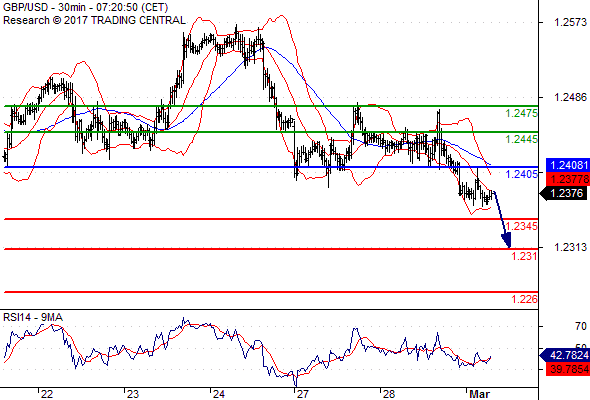Viewport: 590px width, 400px height.
Task: Select the 1.2475 green resistance label
Action: pyautogui.click(x=522, y=113)
